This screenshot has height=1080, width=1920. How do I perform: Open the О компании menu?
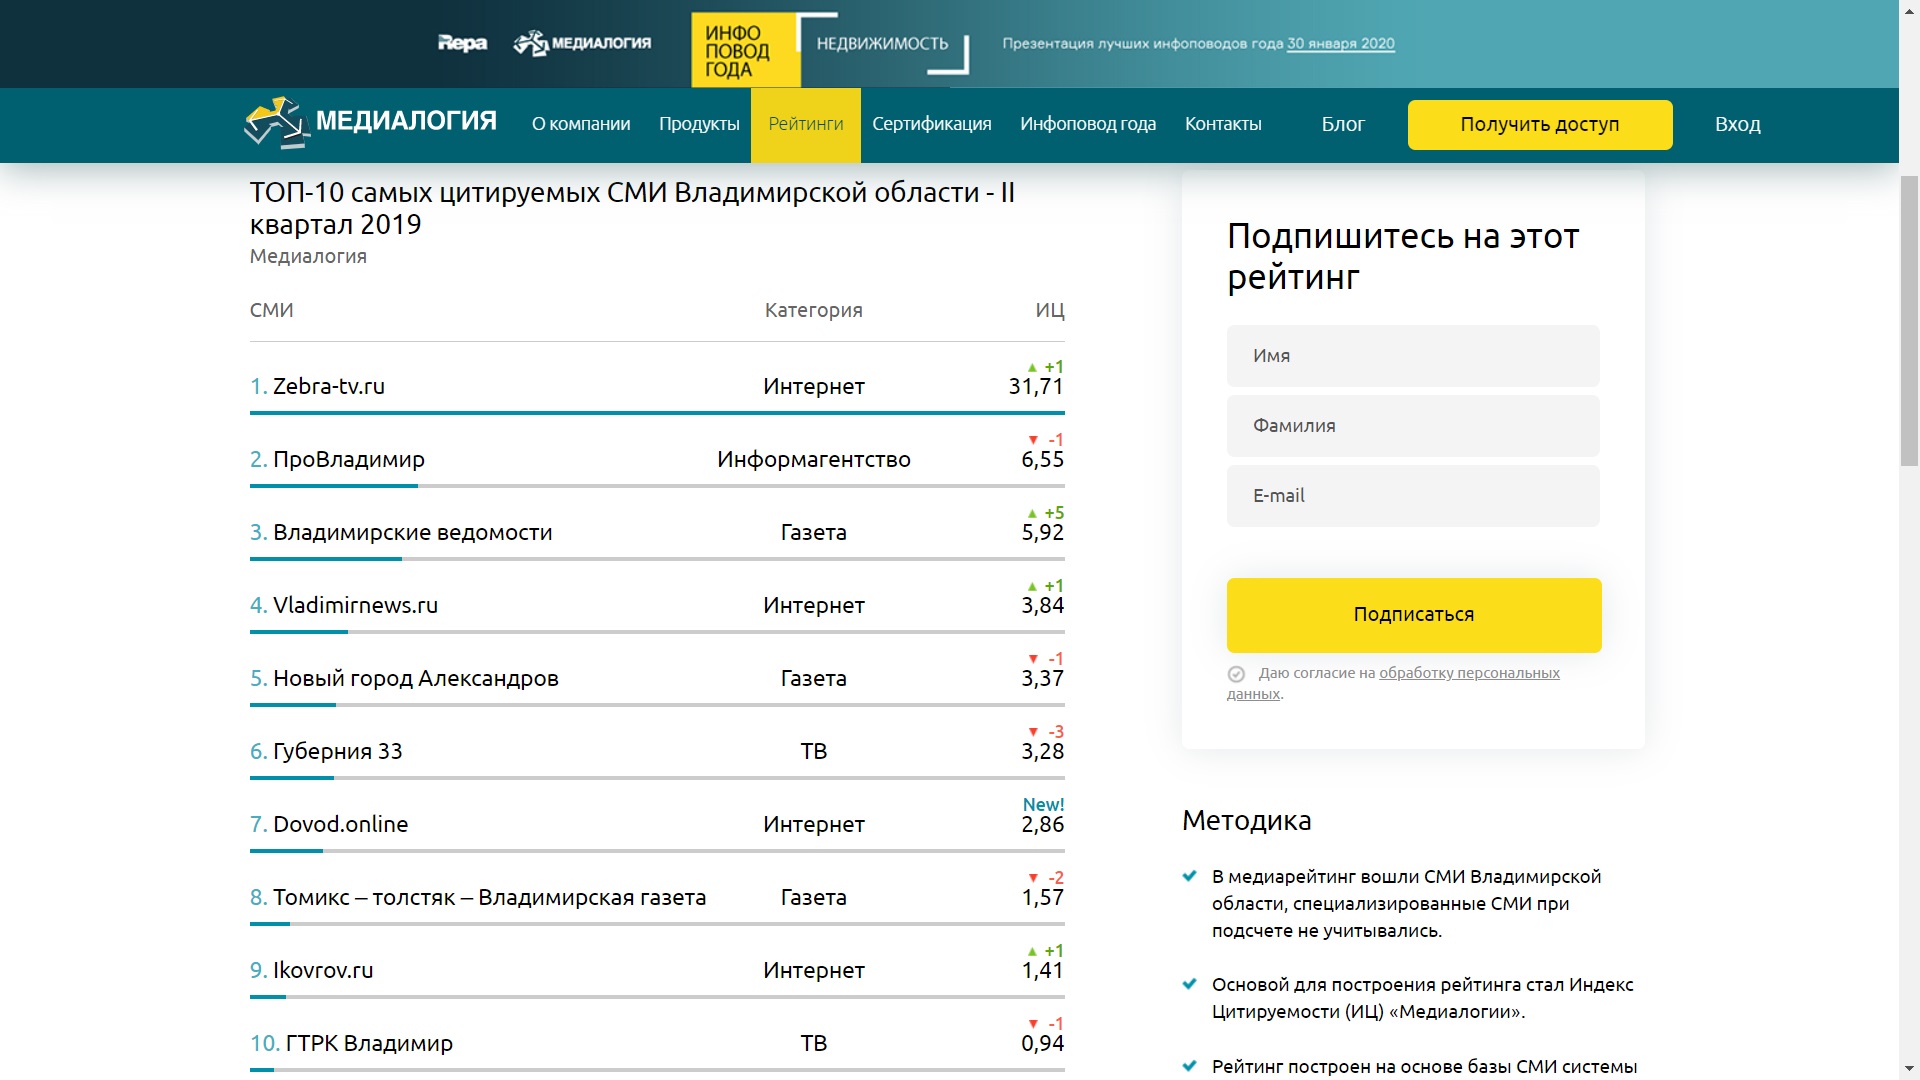(581, 124)
